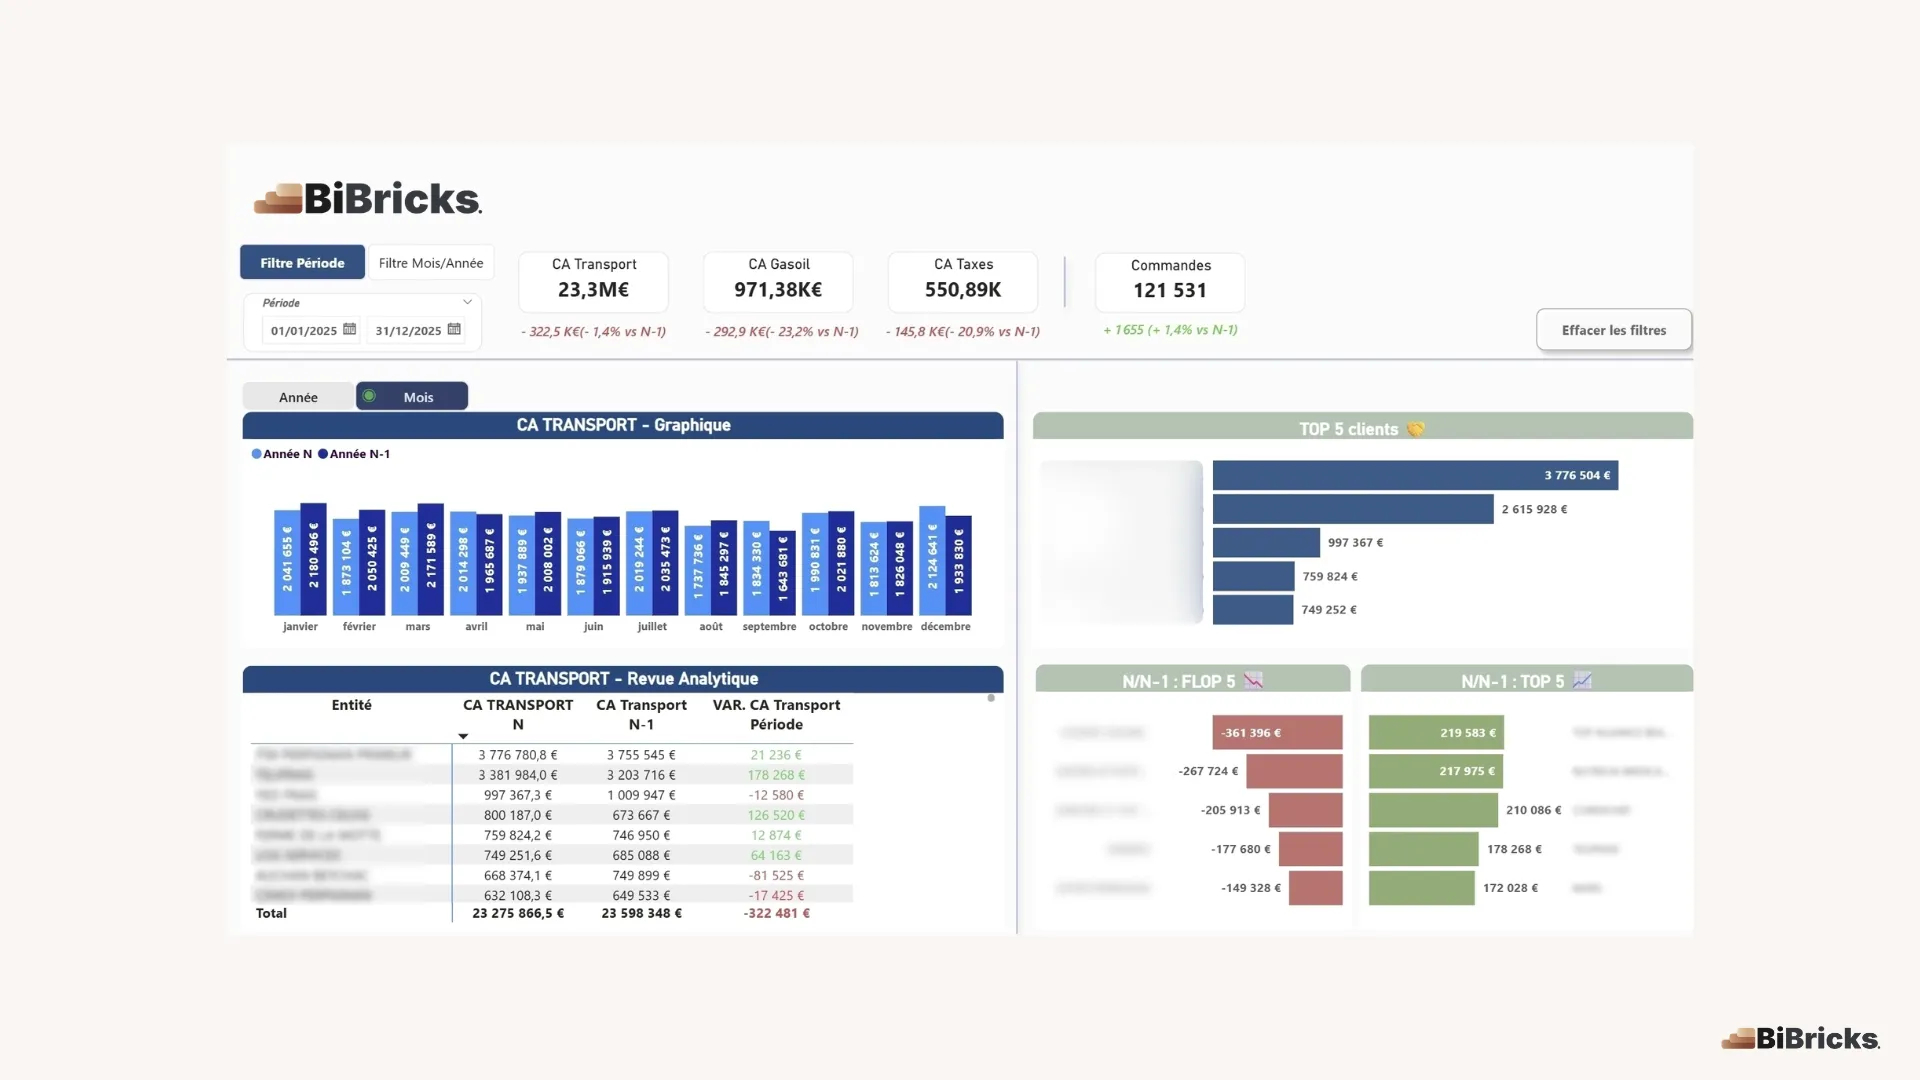This screenshot has width=1920, height=1080.
Task: Click the août month label on chart axis
Action: (711, 627)
